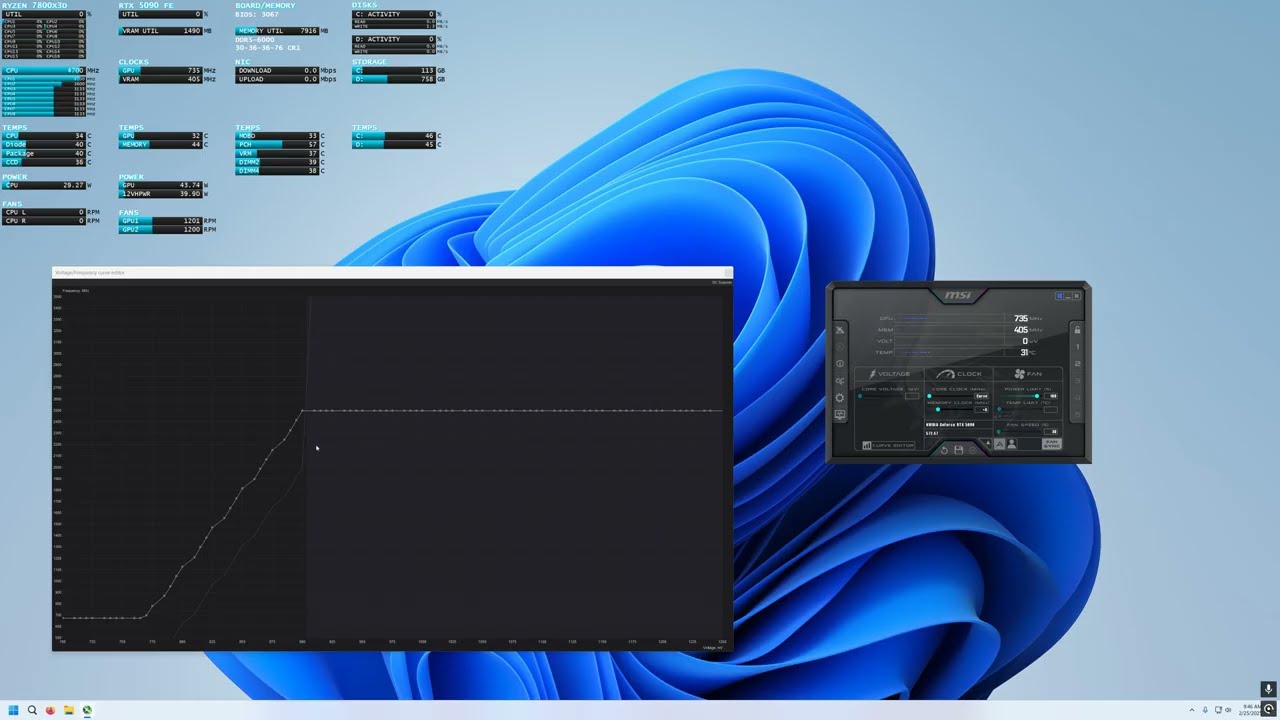
Task: Click the Power Limit value field
Action: point(1051,396)
